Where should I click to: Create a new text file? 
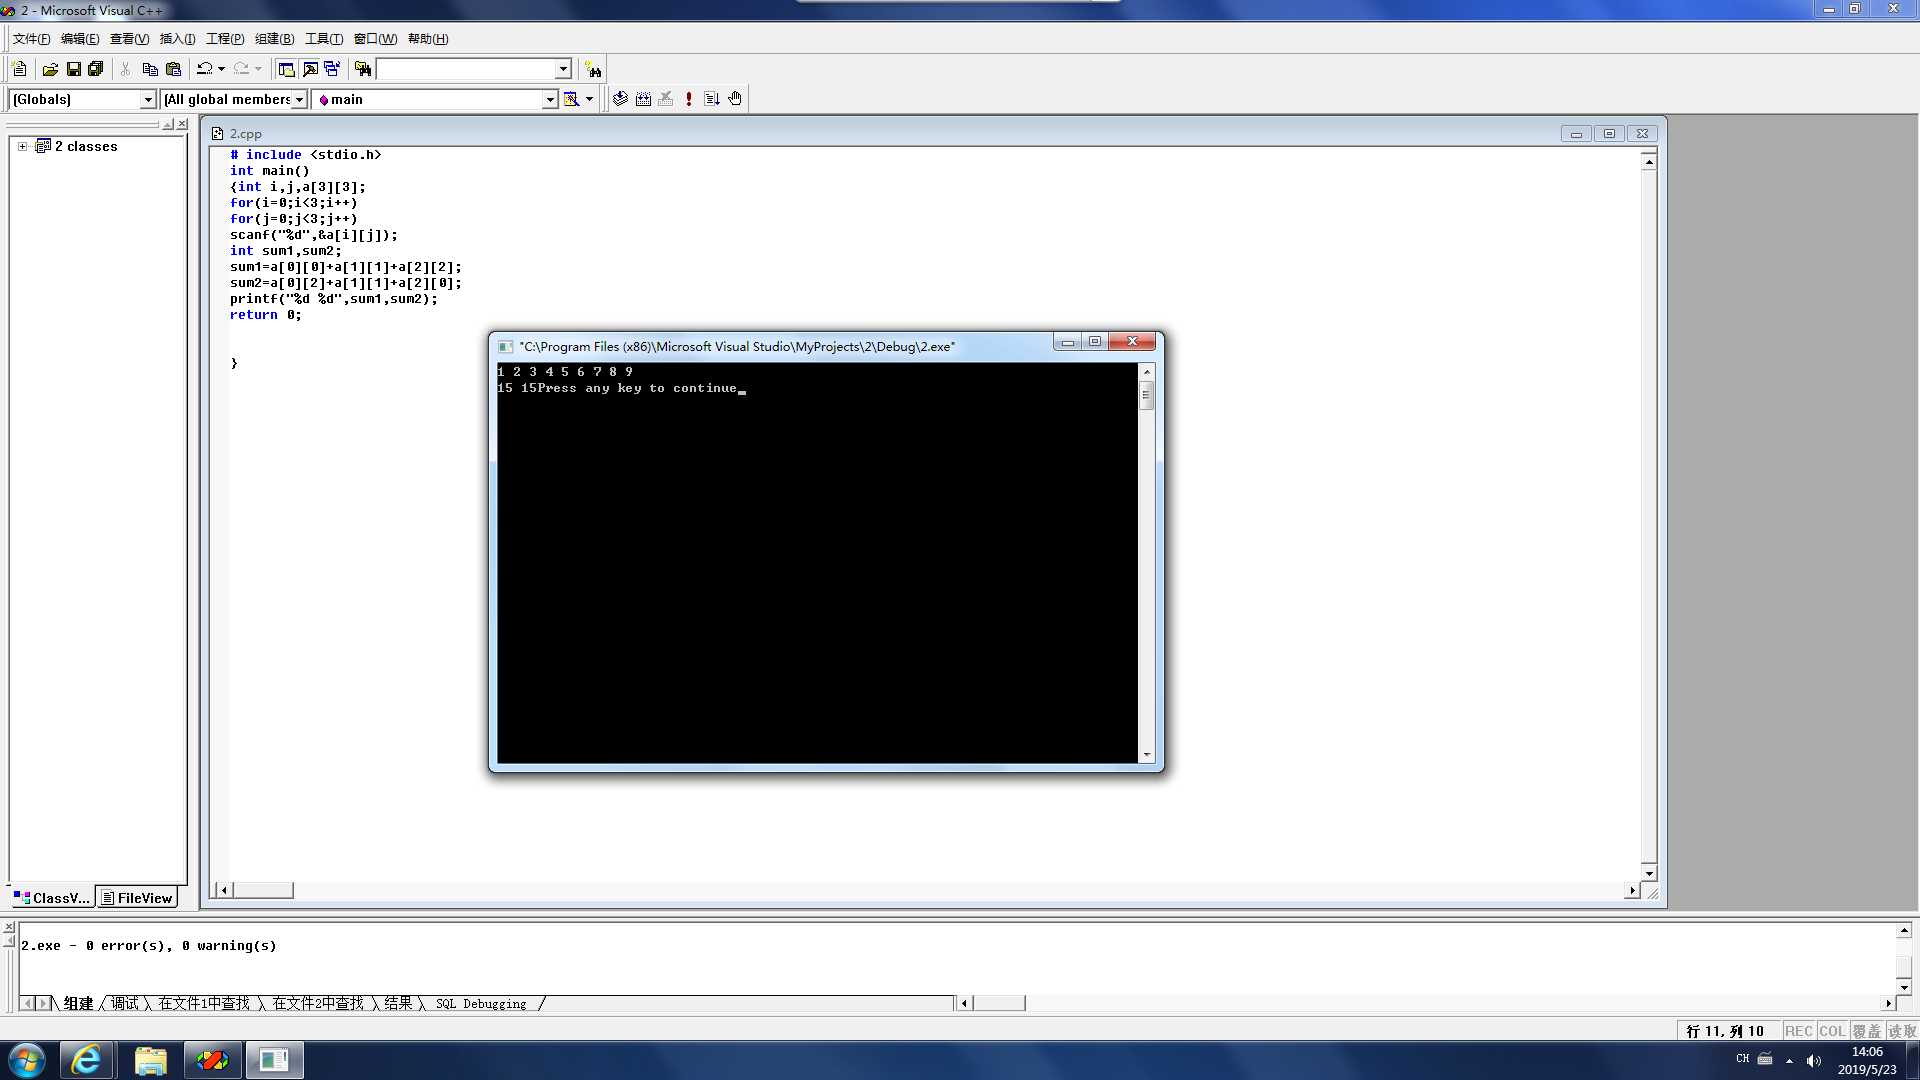19,69
